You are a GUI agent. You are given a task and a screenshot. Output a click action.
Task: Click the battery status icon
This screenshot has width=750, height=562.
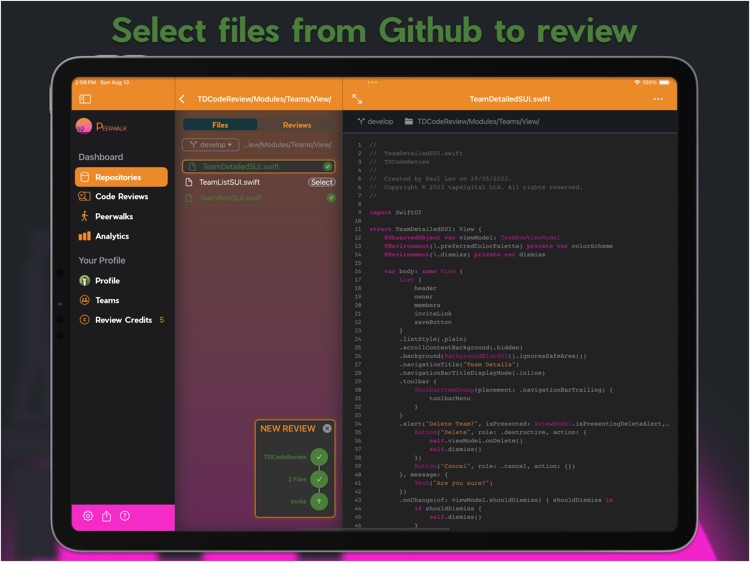tap(664, 82)
